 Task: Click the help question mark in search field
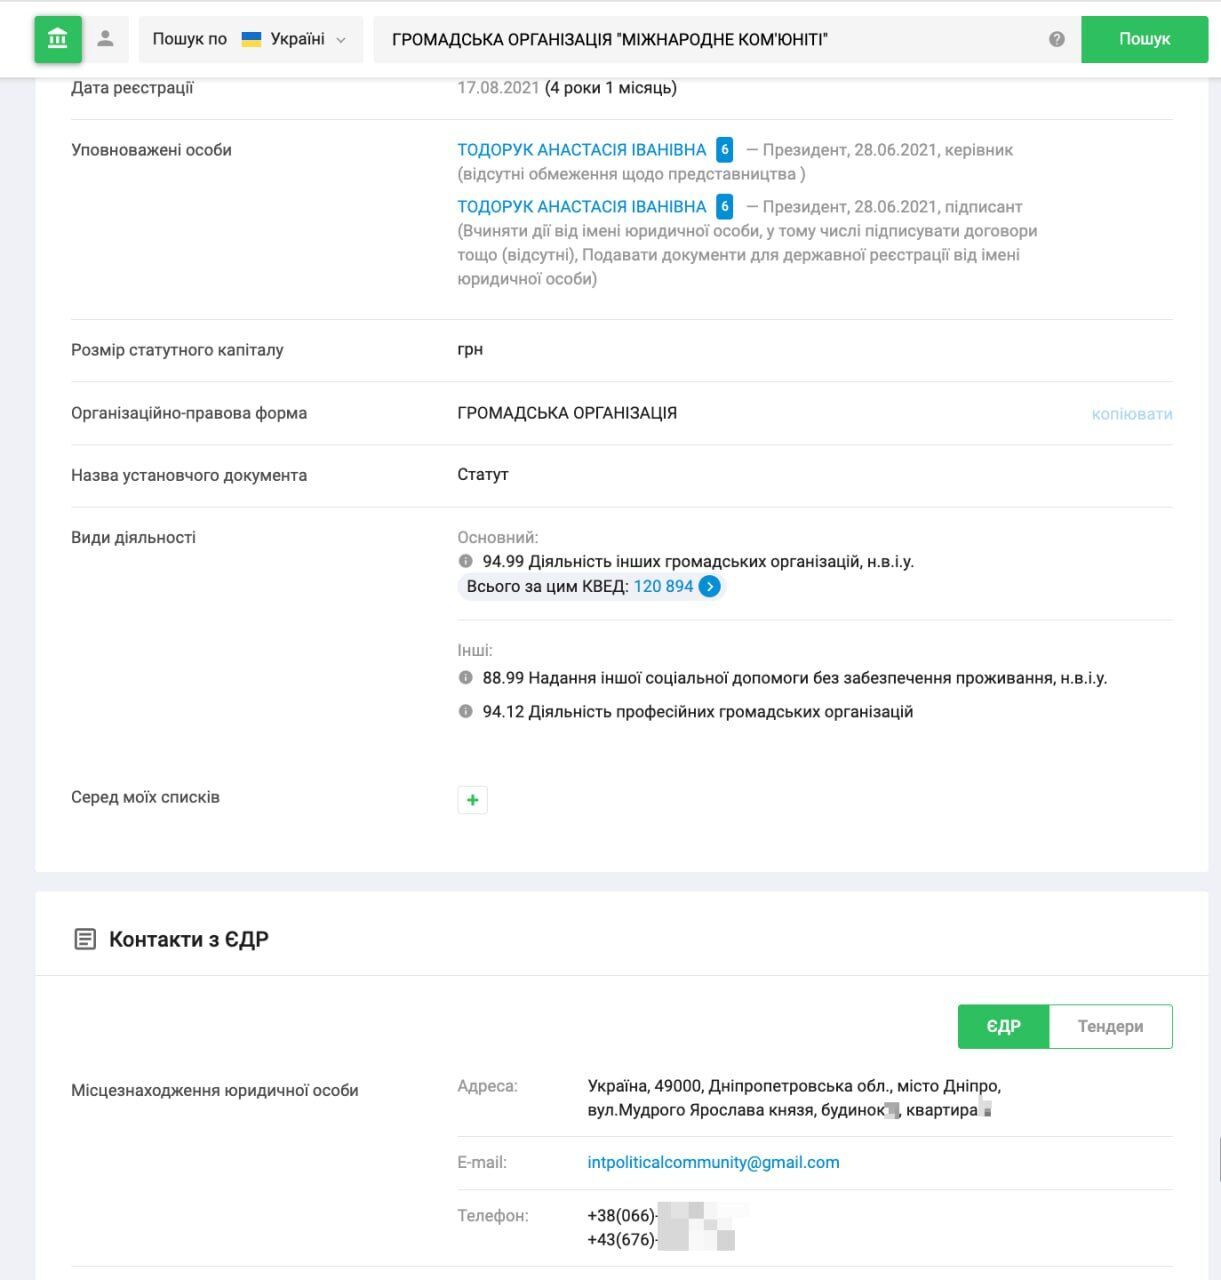1057,39
